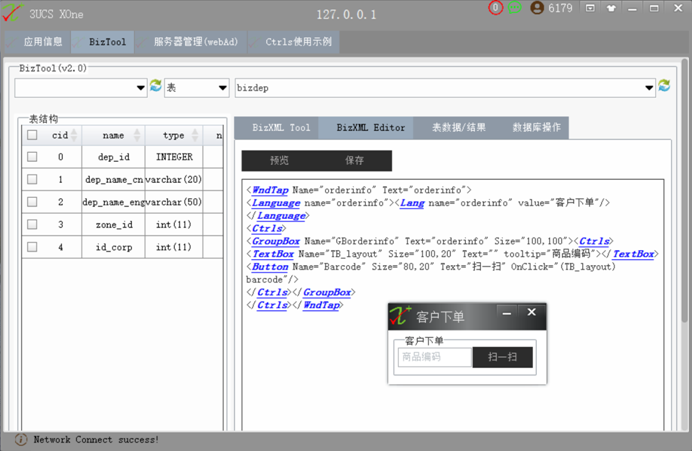Open the green chat bubble icon
The width and height of the screenshot is (692, 451).
tap(514, 8)
